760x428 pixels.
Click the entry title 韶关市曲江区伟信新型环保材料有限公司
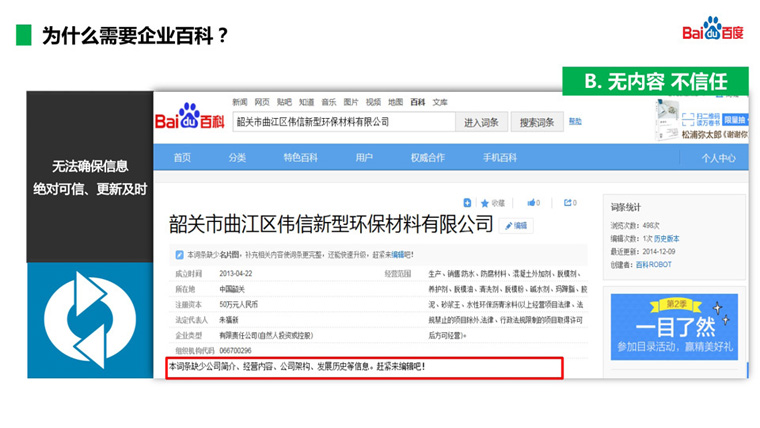point(331,224)
